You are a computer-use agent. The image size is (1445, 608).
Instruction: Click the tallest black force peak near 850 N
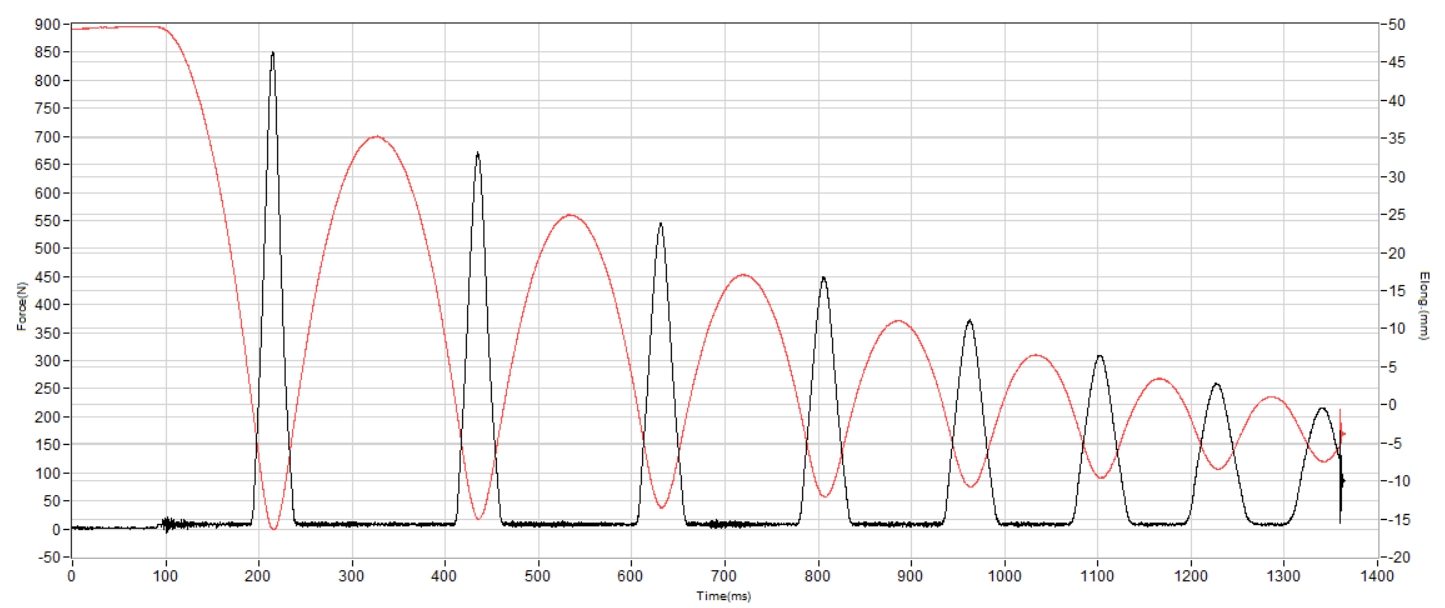click(x=272, y=54)
